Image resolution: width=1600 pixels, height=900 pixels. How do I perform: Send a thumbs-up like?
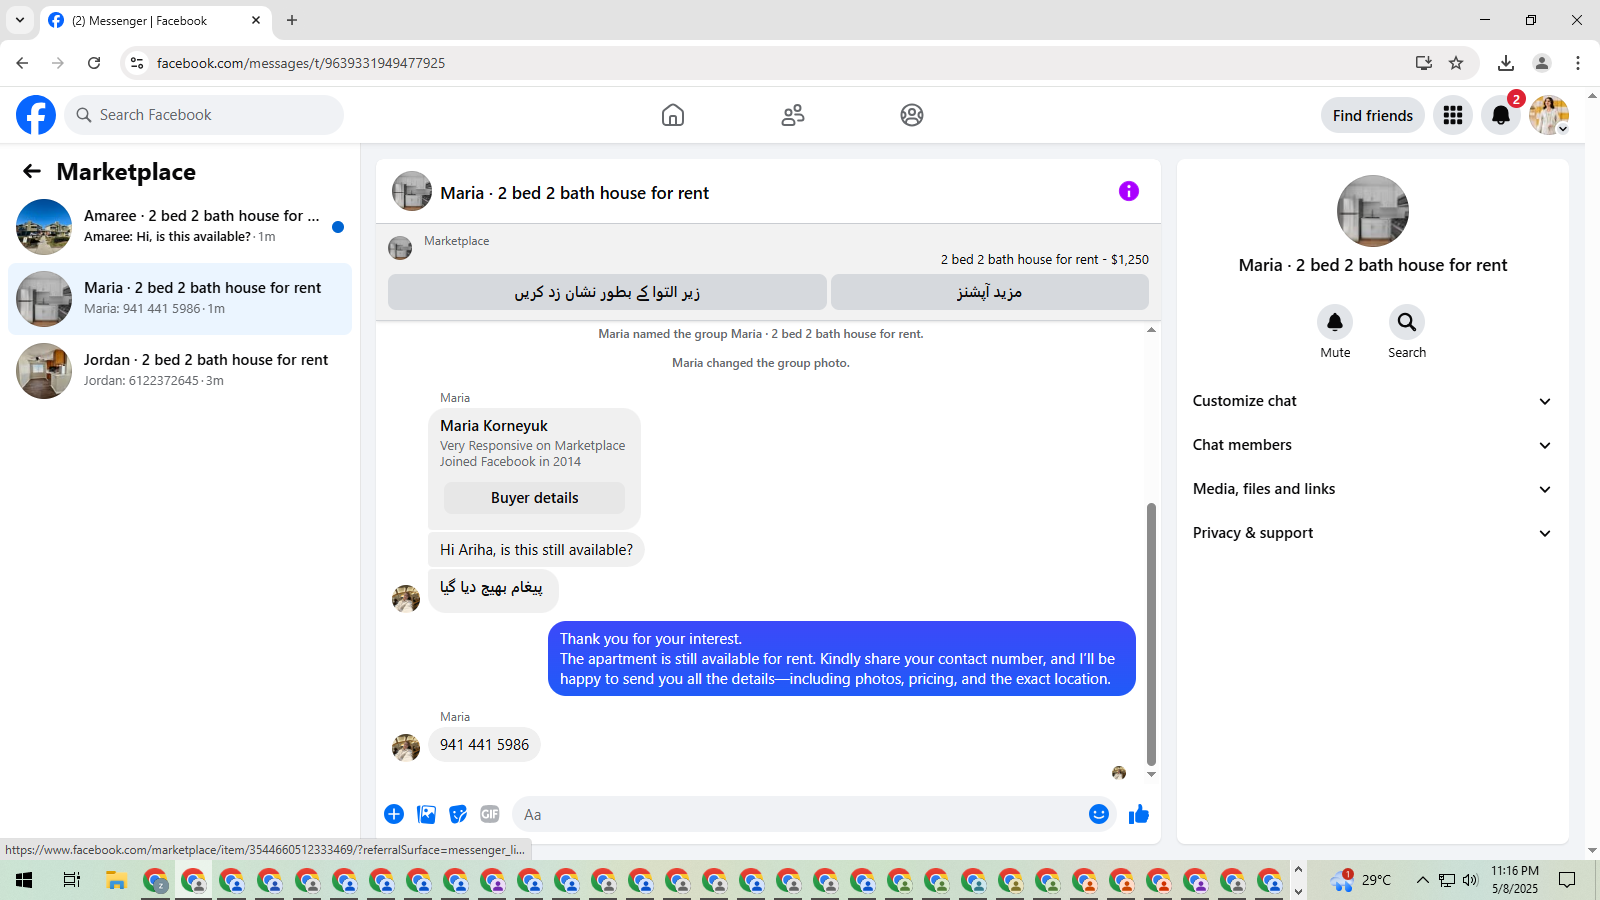(x=1139, y=814)
